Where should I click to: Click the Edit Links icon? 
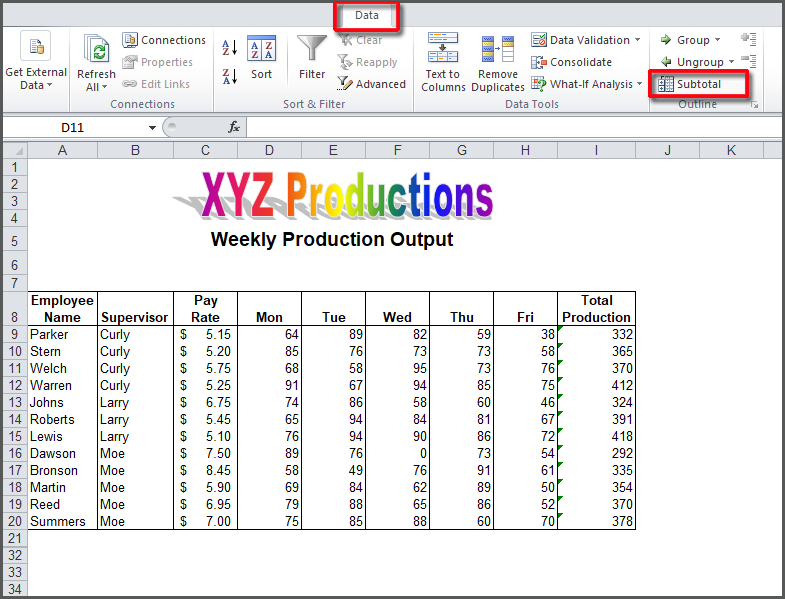click(x=130, y=84)
